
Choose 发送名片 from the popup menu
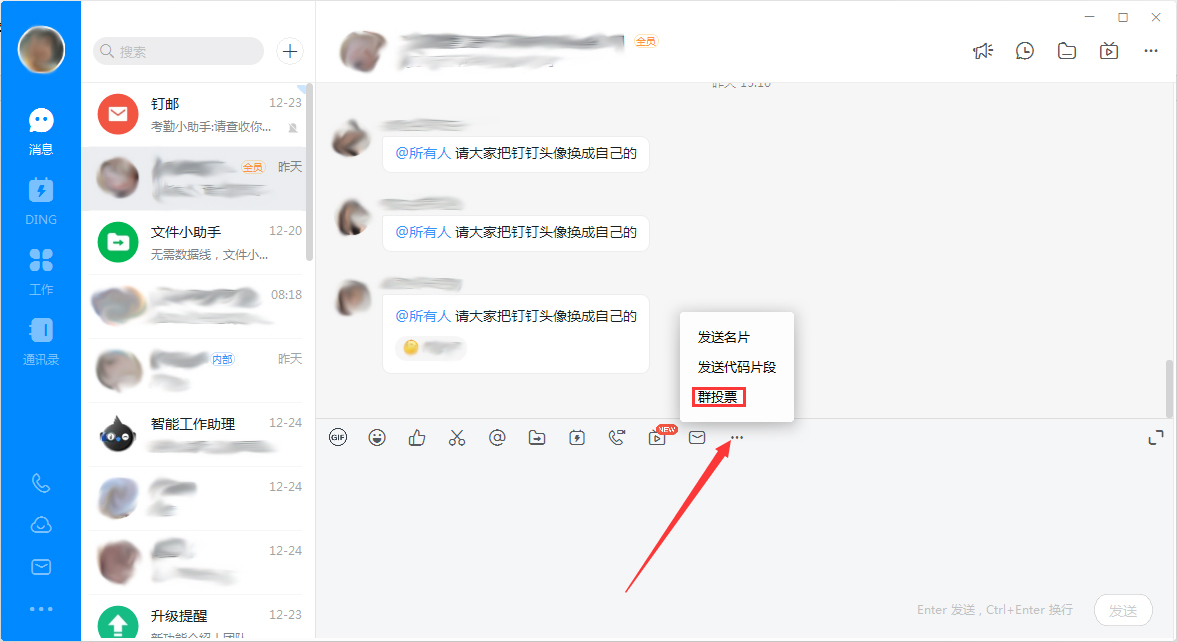(x=724, y=337)
